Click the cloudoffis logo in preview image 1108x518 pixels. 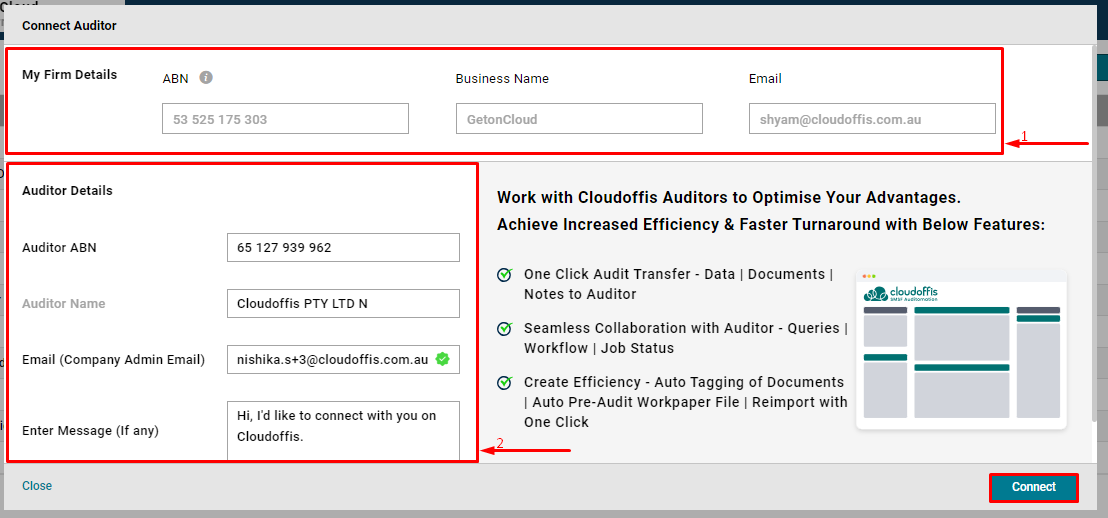(x=902, y=293)
